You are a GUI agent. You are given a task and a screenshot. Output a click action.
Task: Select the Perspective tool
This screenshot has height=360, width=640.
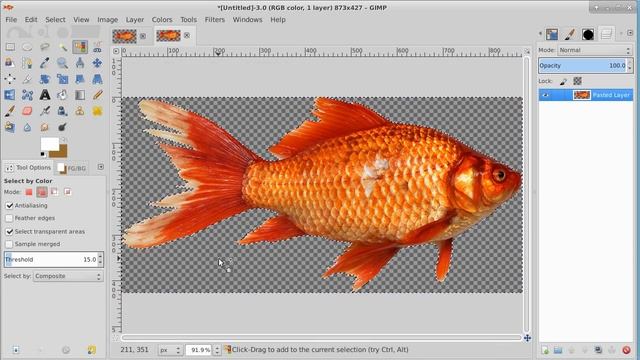pos(97,79)
